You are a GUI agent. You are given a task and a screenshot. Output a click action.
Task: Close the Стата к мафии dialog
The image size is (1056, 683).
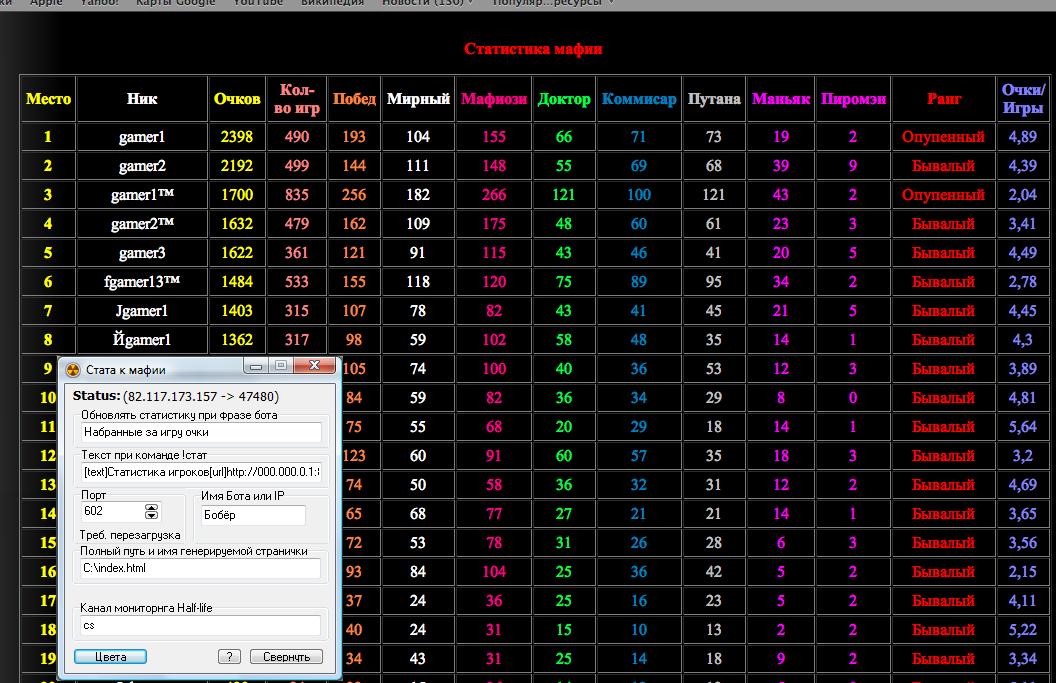(315, 367)
